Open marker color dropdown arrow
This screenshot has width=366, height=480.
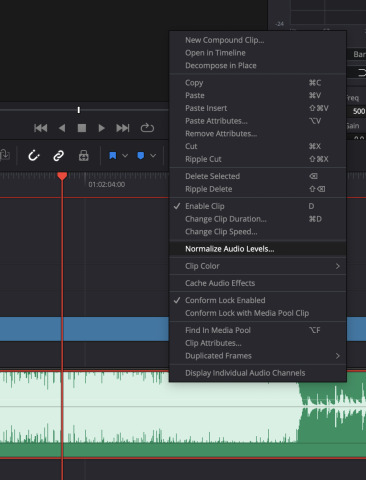tap(153, 156)
